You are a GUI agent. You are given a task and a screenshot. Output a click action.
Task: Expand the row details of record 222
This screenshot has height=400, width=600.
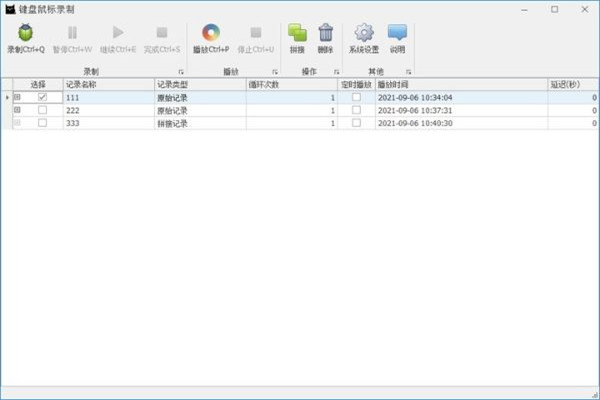tap(17, 110)
